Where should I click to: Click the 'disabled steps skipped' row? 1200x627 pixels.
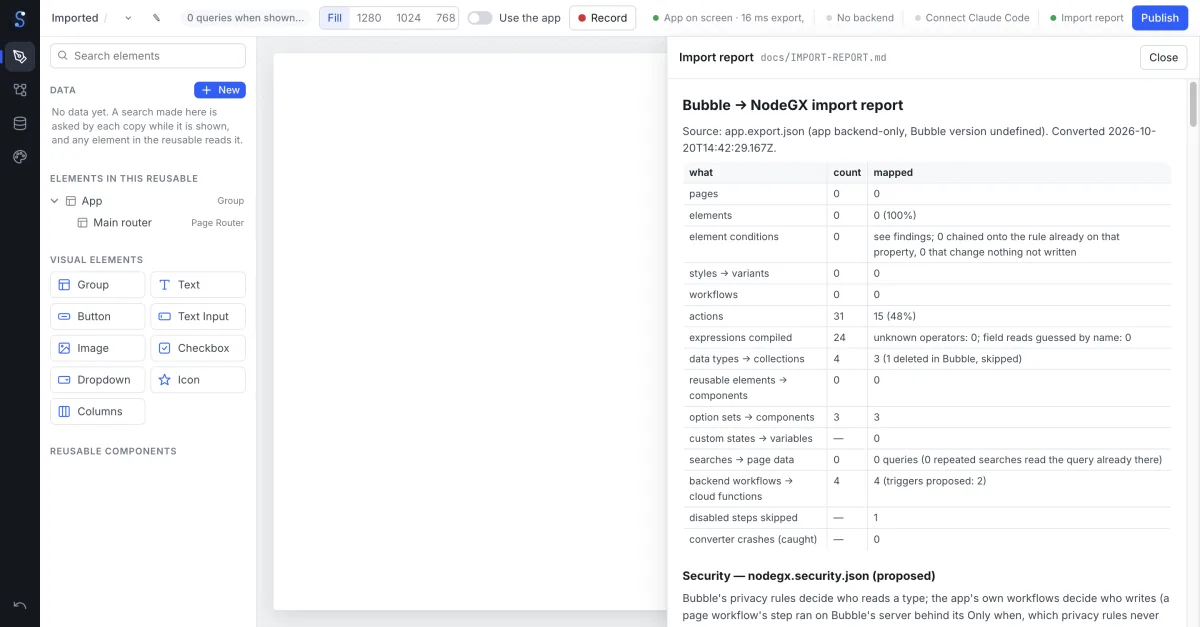point(927,518)
